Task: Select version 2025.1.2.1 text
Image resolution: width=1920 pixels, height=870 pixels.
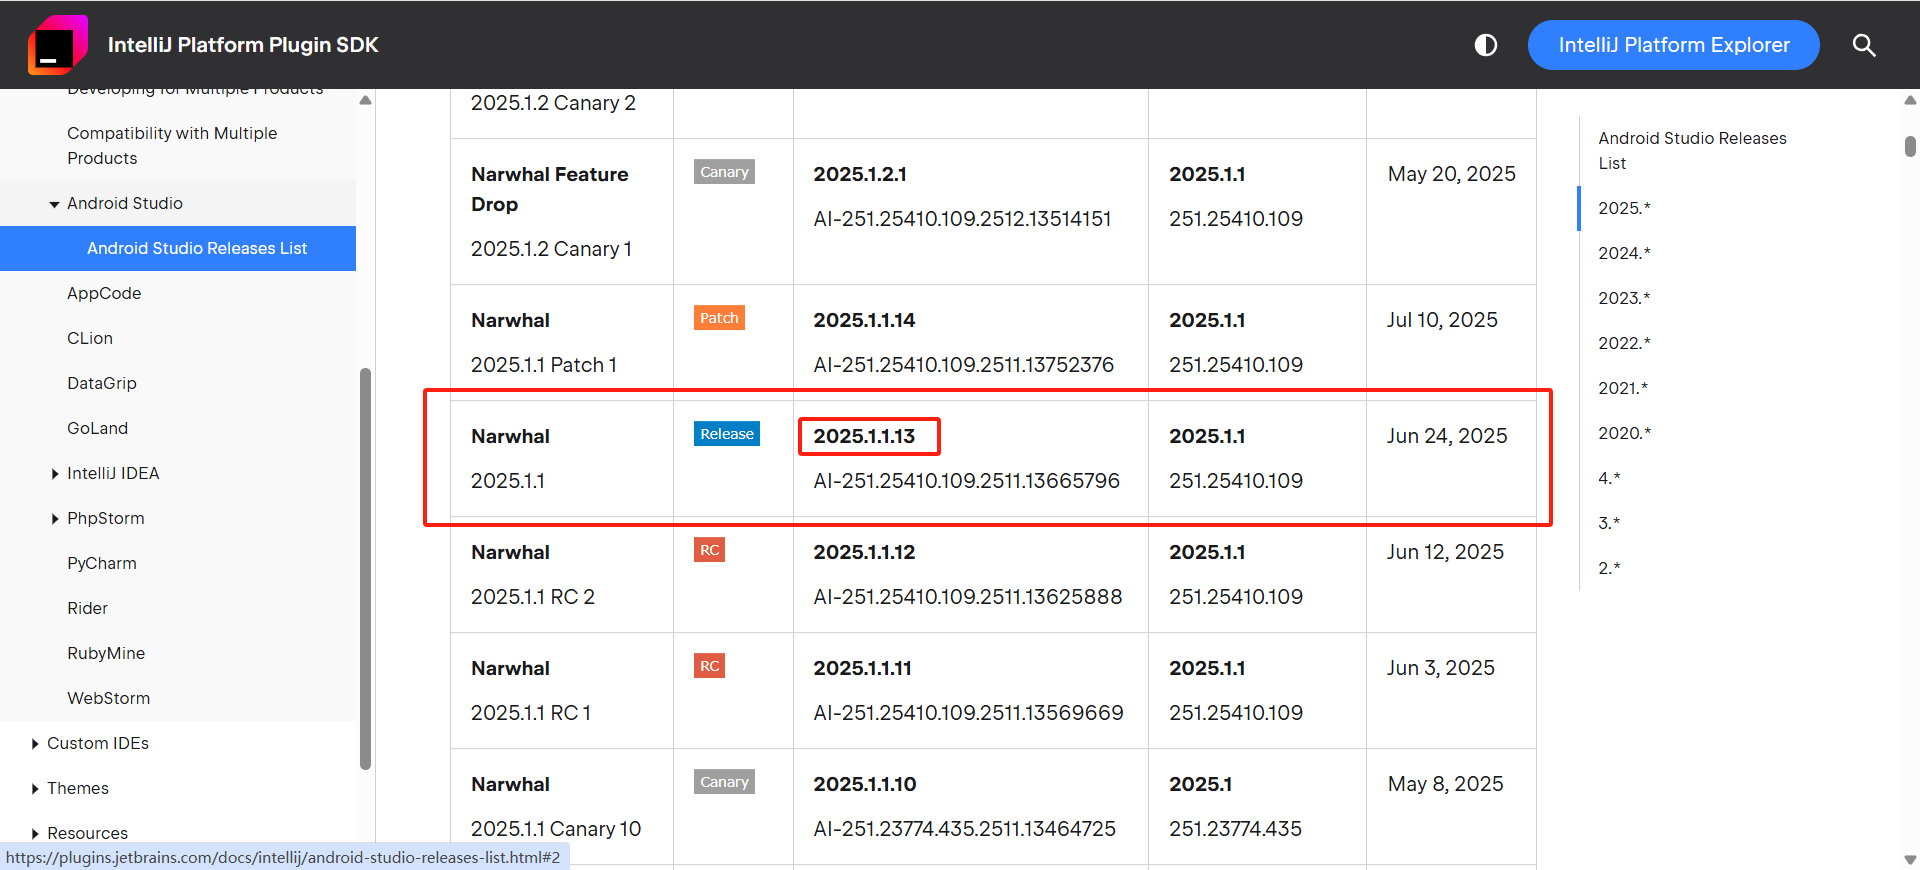Action: coord(860,174)
